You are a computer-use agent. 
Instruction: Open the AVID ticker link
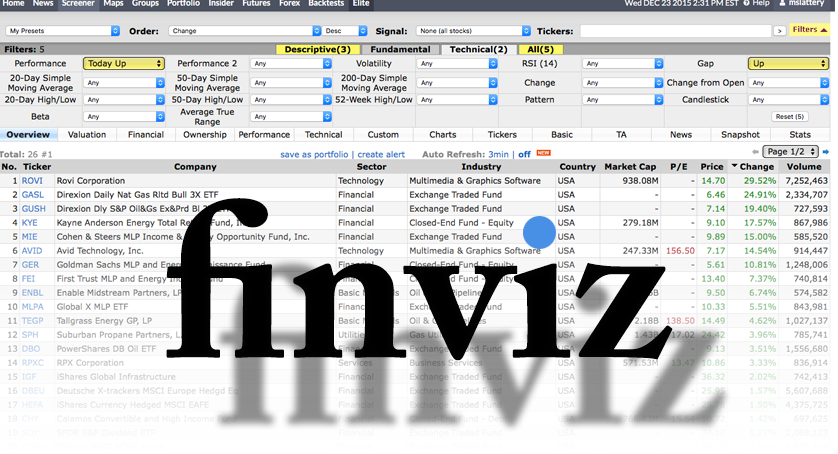(x=32, y=250)
